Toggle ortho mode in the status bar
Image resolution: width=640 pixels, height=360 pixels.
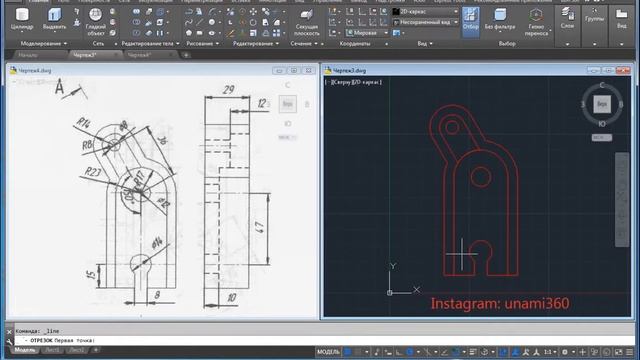pos(399,352)
